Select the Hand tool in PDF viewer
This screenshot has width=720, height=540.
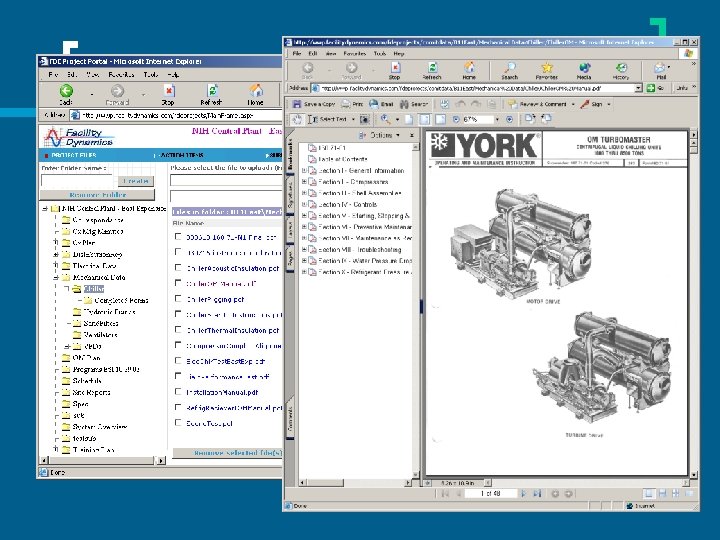click(297, 119)
